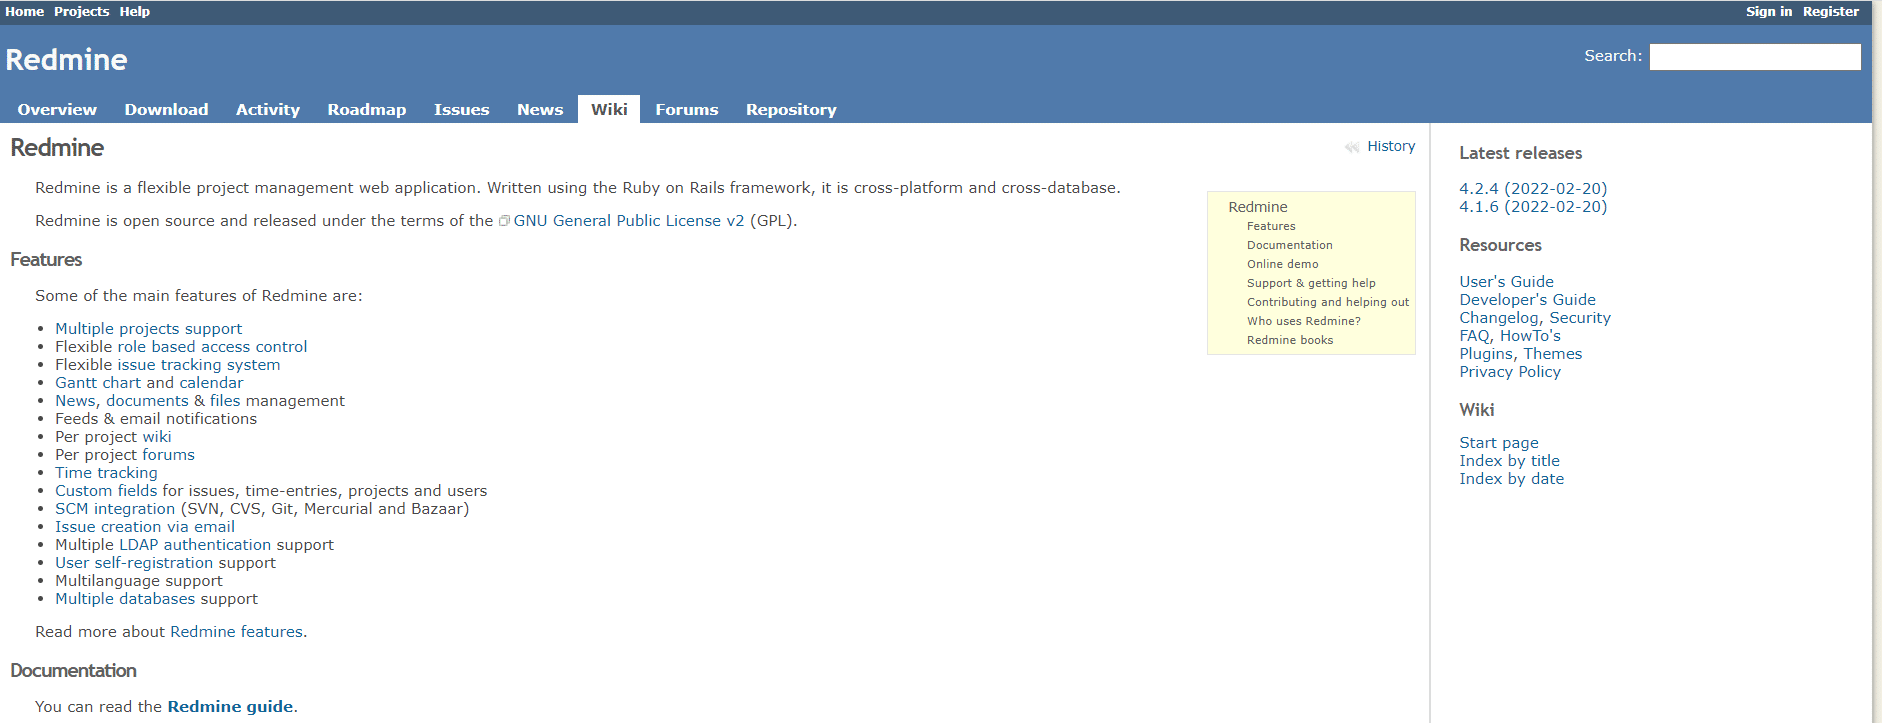Go to wiki Index by date

click(x=1511, y=479)
